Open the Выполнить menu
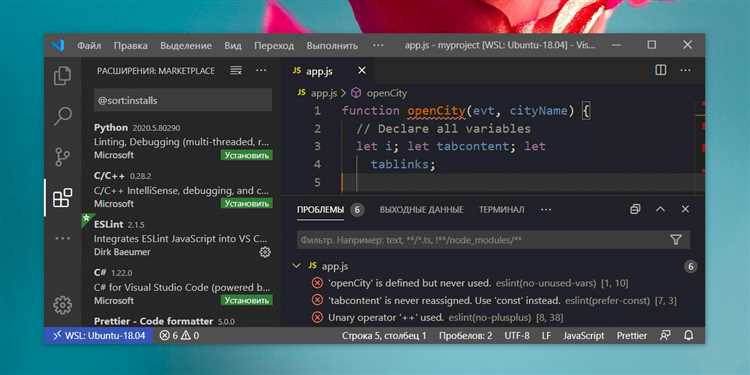This screenshot has height=375, width=750. (332, 46)
